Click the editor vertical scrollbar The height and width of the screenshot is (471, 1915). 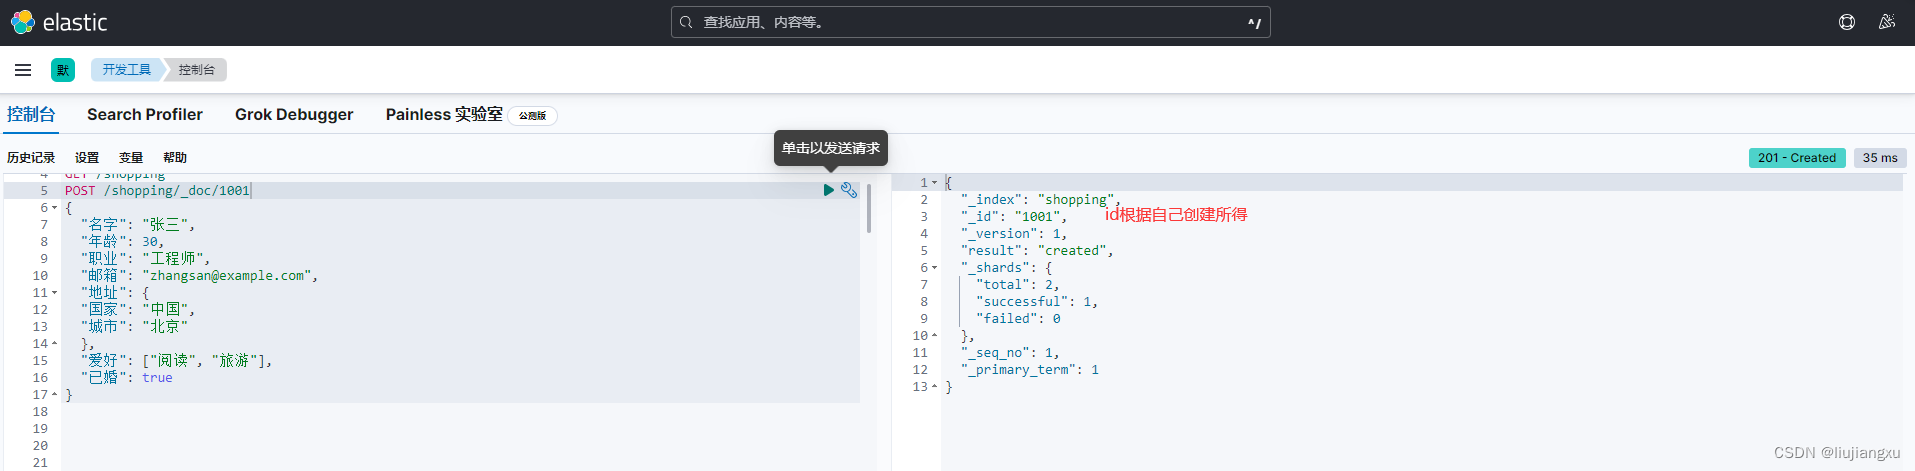click(x=868, y=208)
